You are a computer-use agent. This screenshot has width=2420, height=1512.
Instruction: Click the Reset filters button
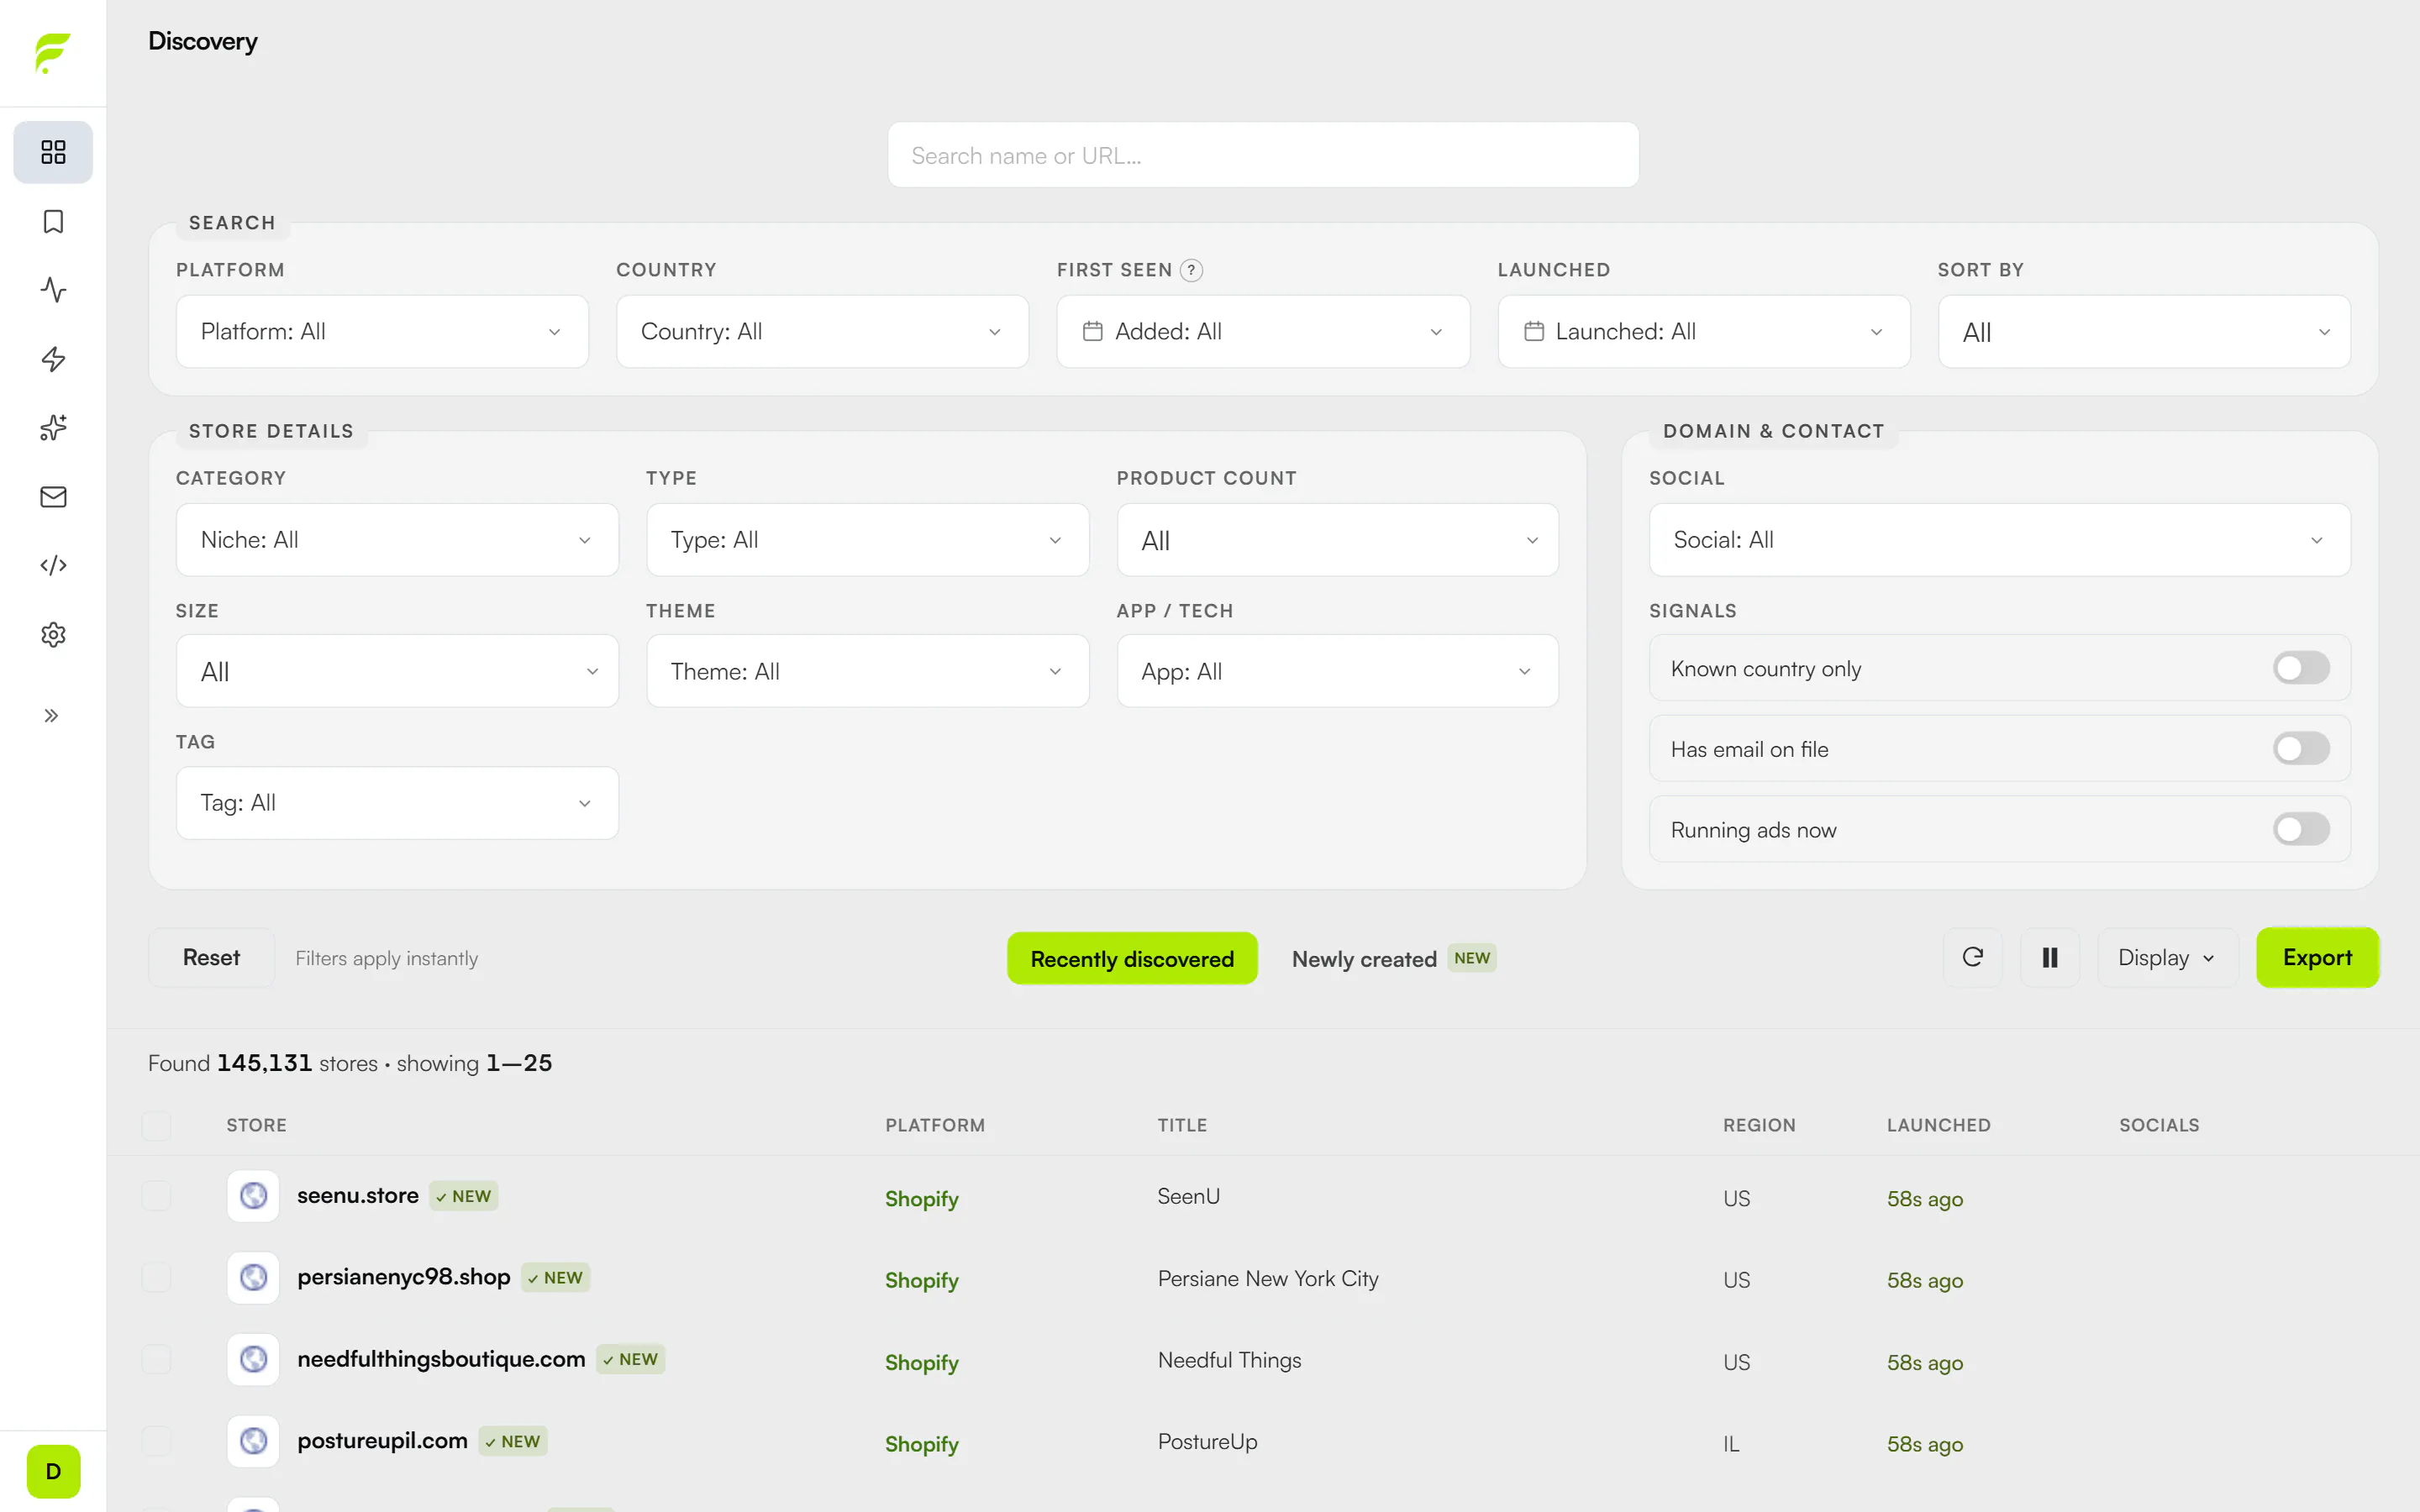pyautogui.click(x=211, y=957)
